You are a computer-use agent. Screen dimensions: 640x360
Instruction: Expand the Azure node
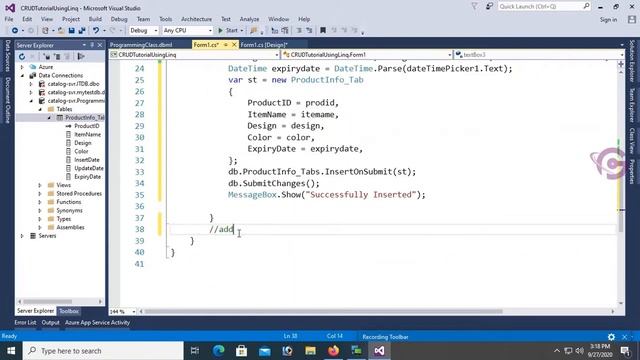[x=22, y=67]
